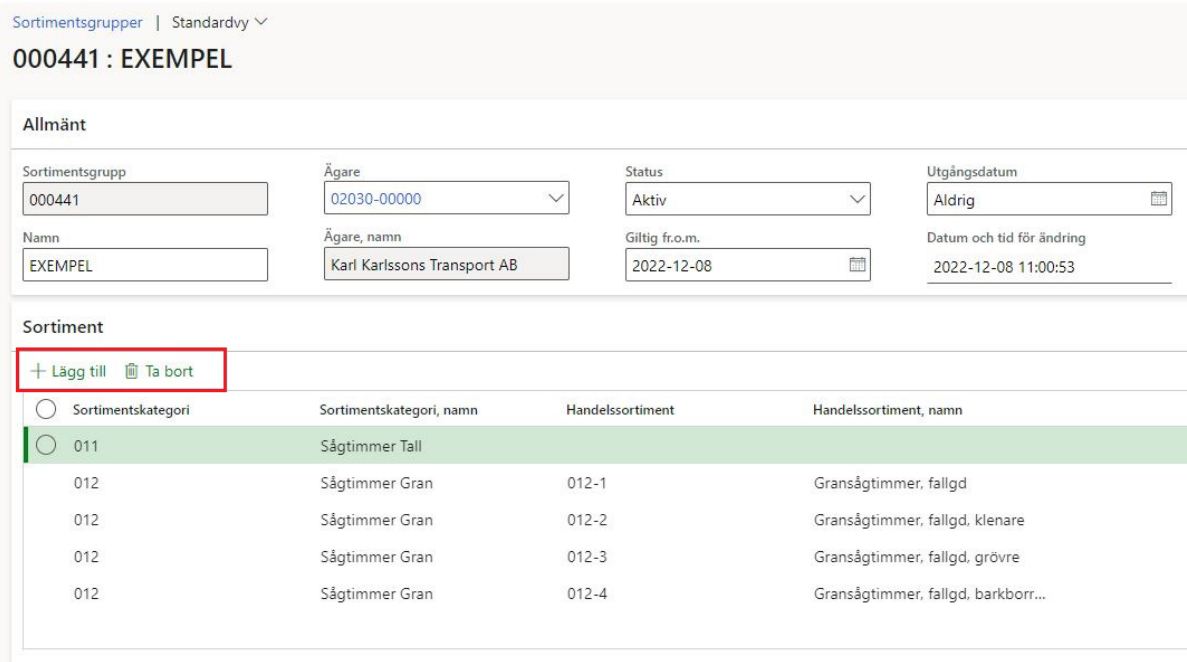Click the trash icon for Ta bort
This screenshot has width=1187, height=662.
click(x=131, y=371)
